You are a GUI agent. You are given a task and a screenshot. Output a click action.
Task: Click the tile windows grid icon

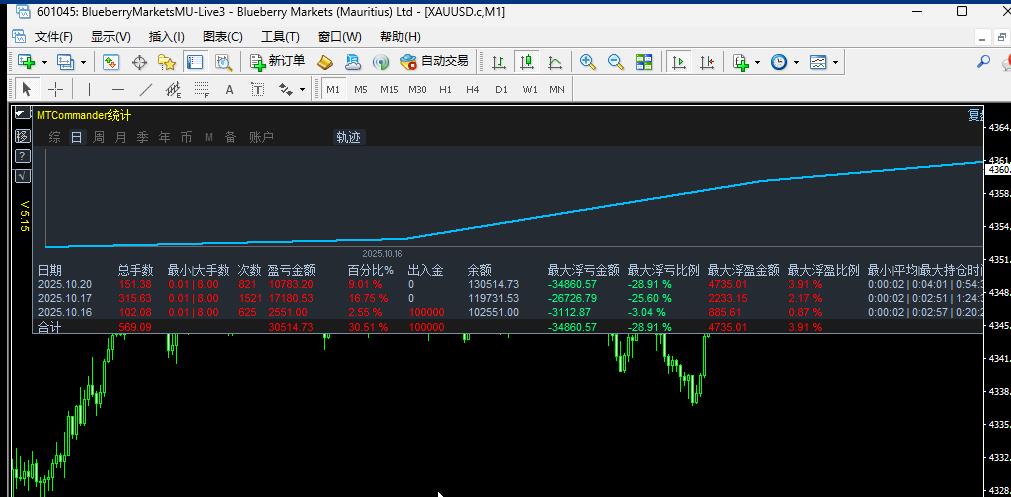[x=643, y=62]
